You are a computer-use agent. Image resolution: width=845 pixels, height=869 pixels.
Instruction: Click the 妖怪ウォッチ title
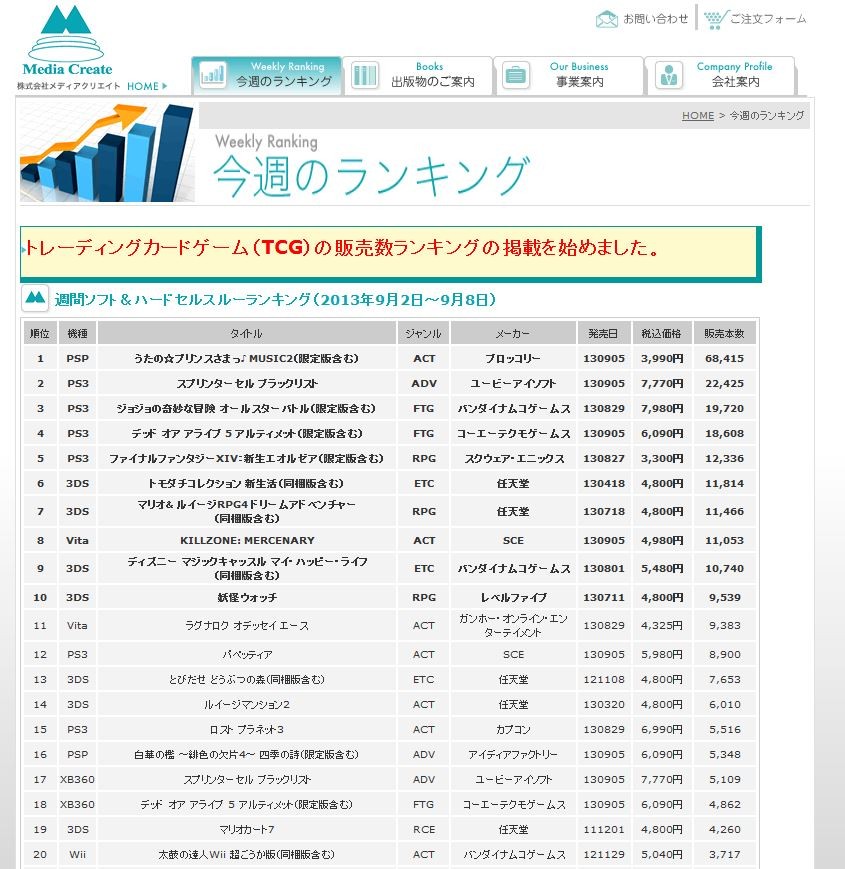[x=247, y=597]
